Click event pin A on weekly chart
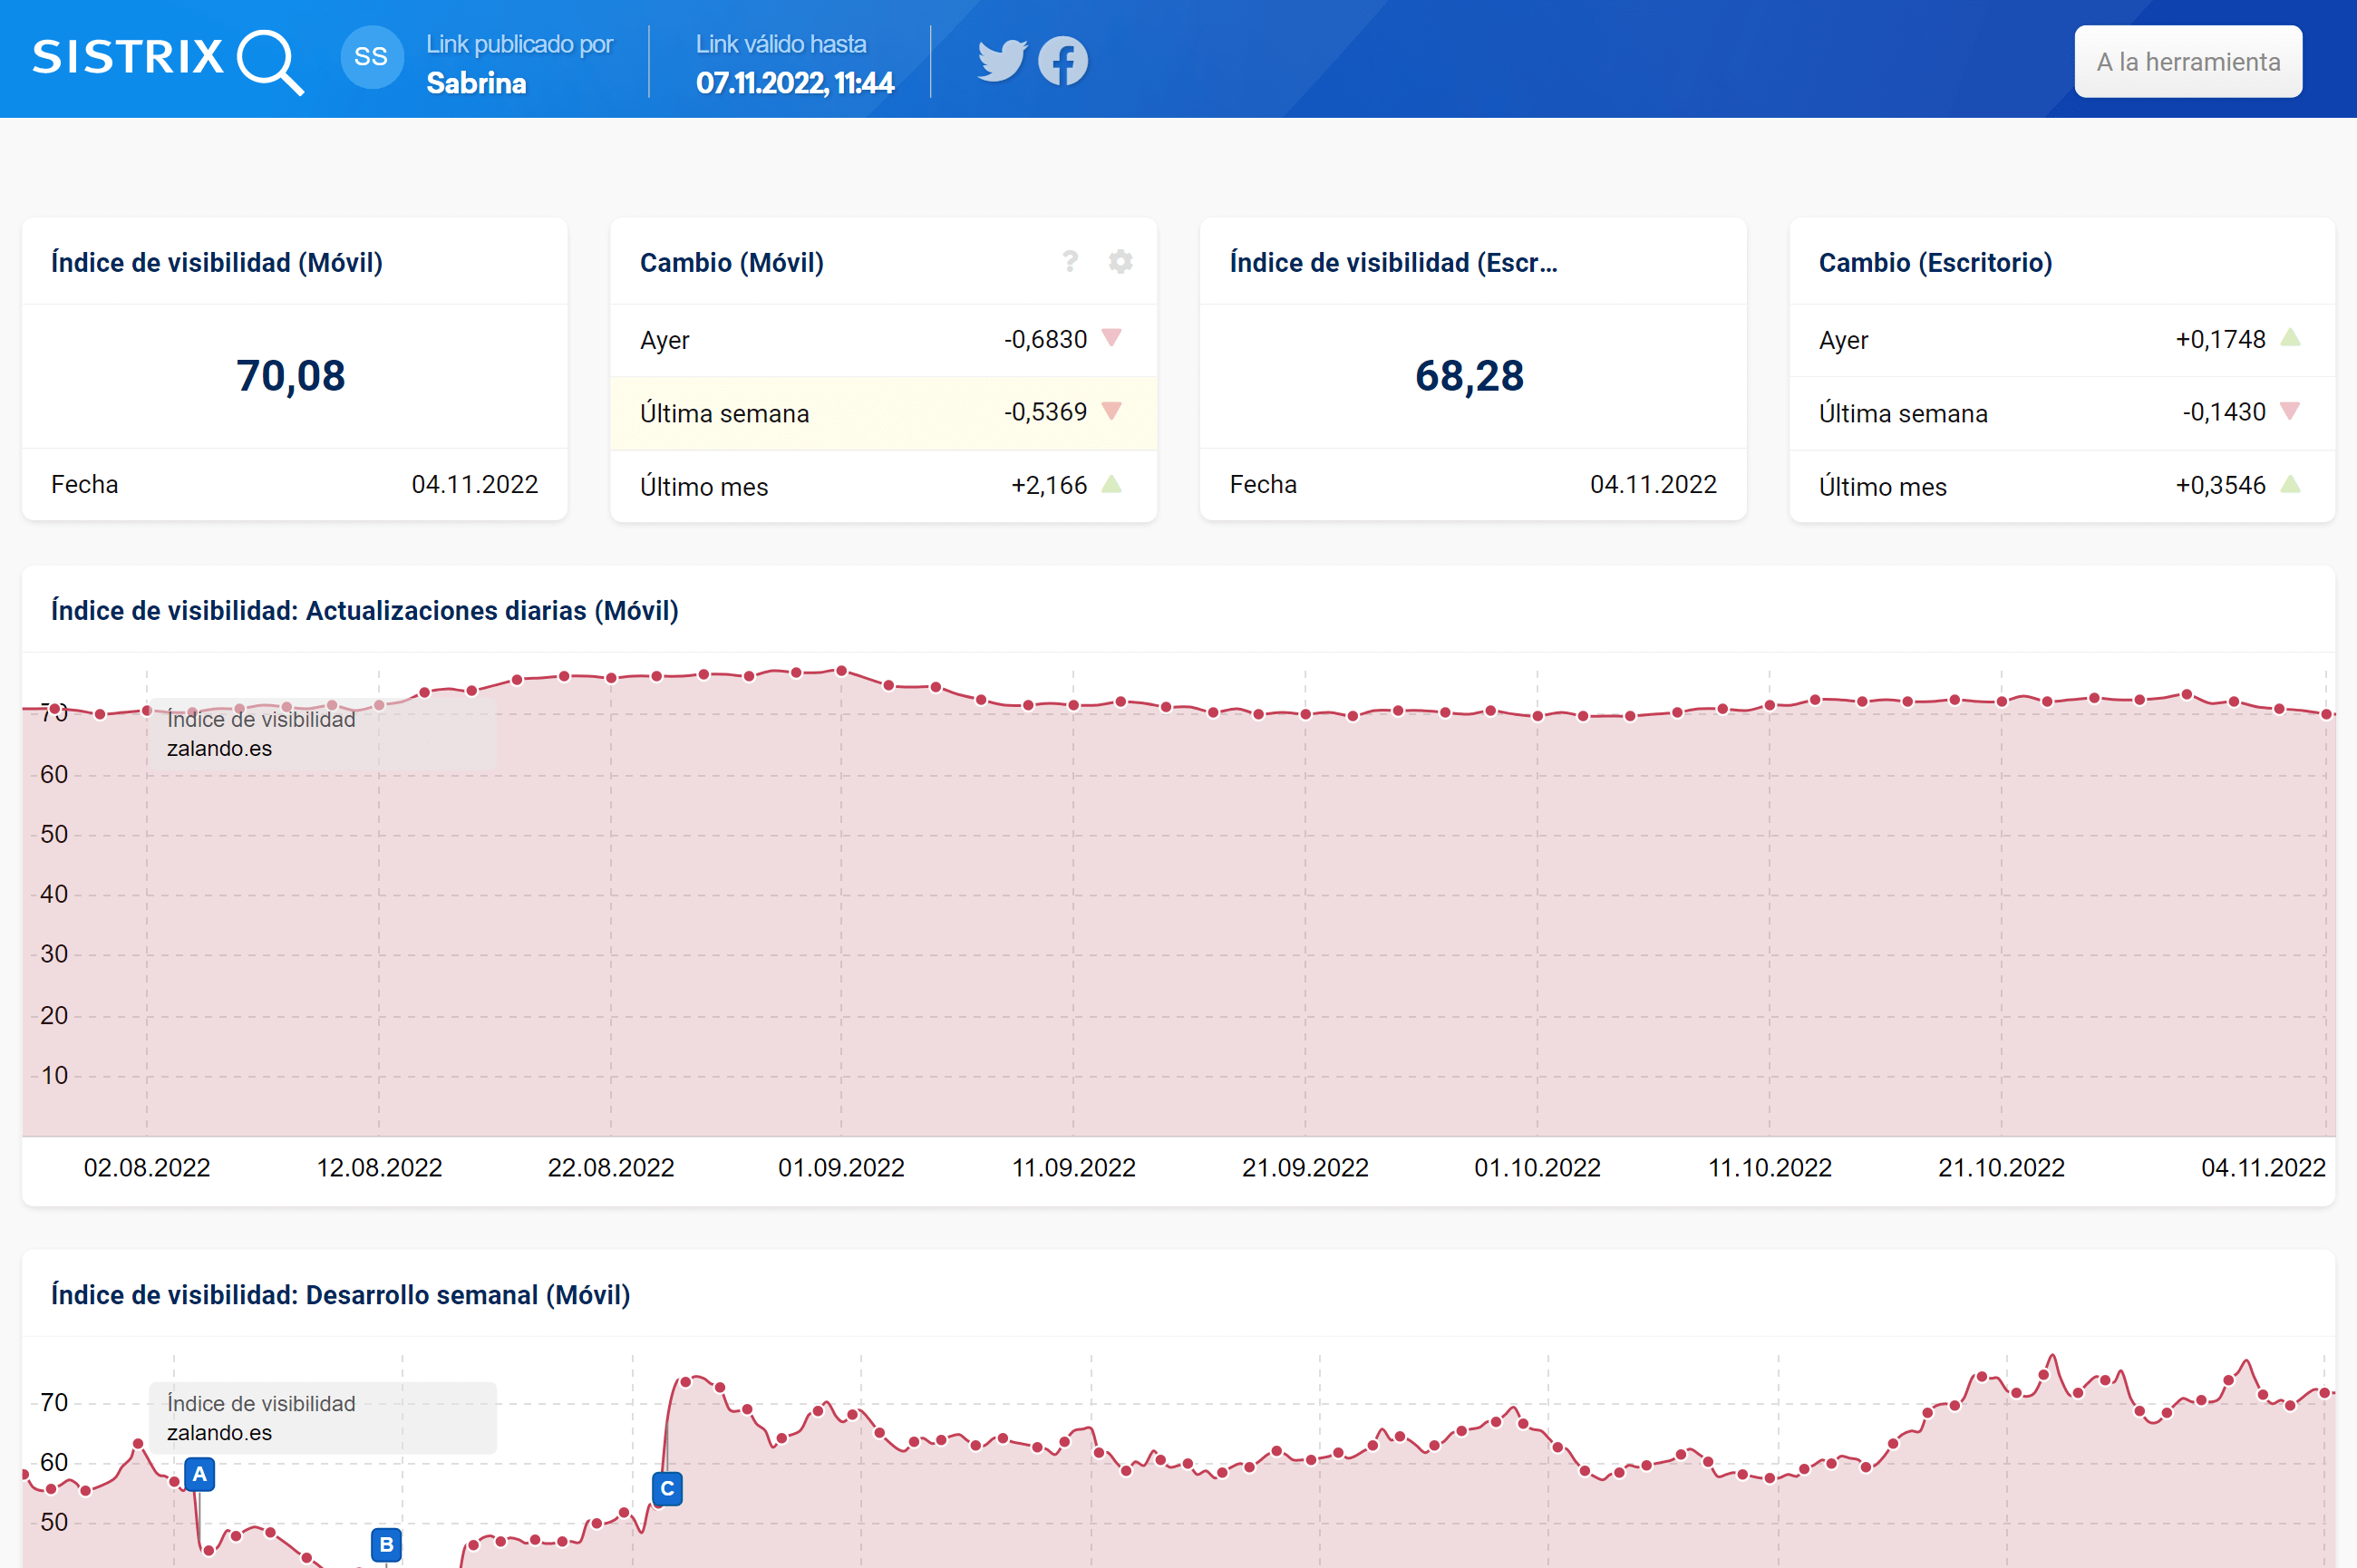2357x1568 pixels. coord(200,1474)
